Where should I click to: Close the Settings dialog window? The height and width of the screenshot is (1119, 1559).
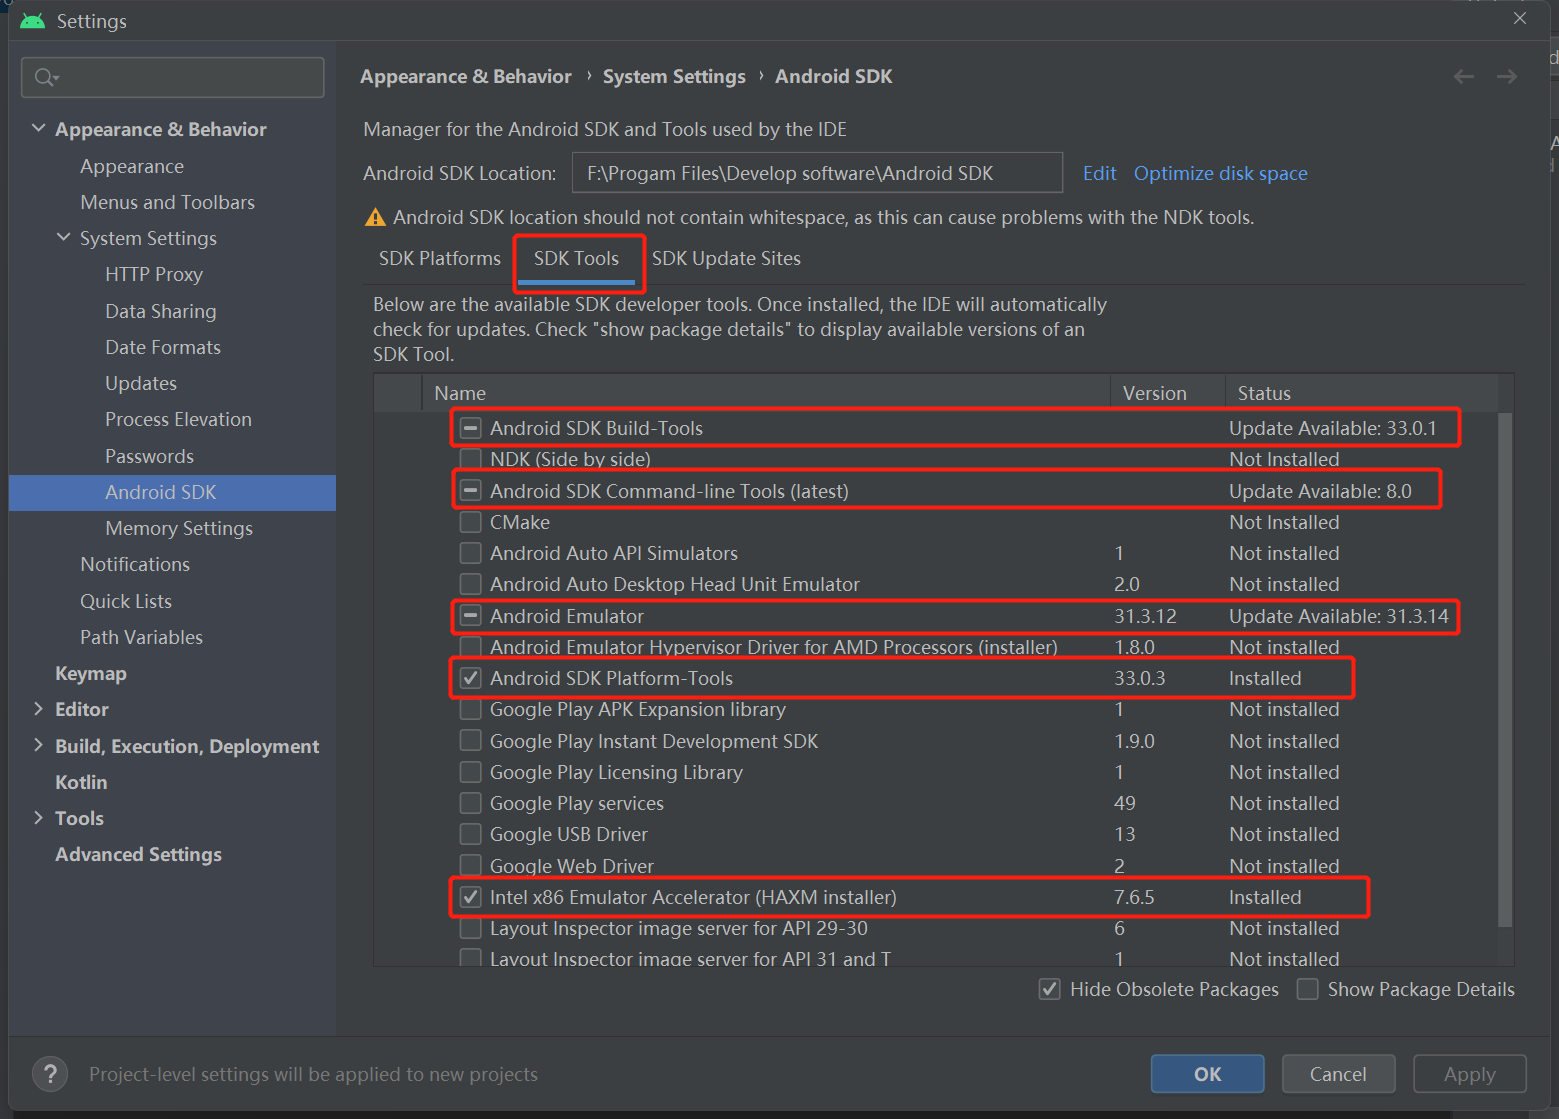click(x=1520, y=19)
